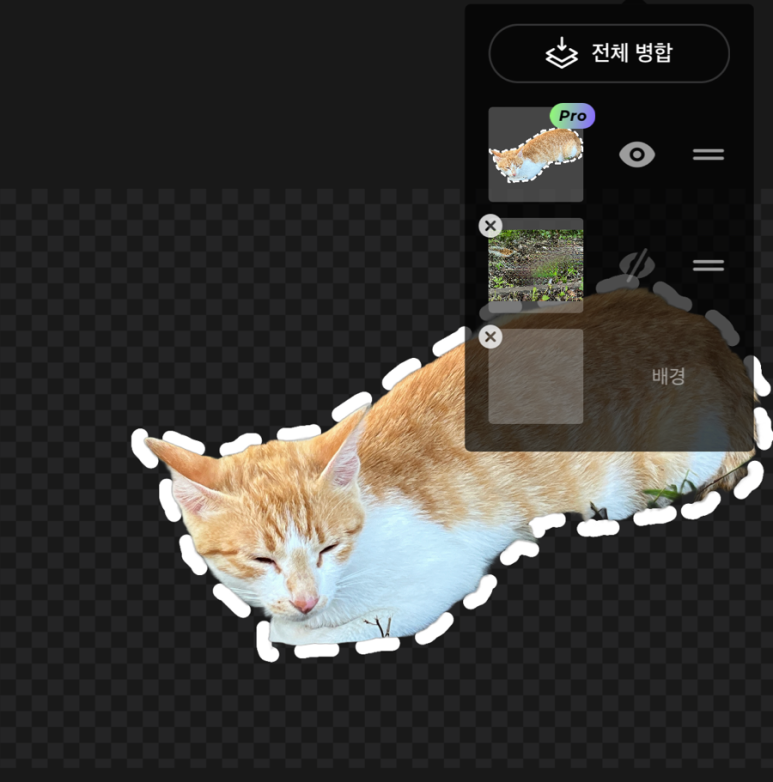
Task: Hide the cat cutout layer with eye icon
Action: [x=637, y=155]
